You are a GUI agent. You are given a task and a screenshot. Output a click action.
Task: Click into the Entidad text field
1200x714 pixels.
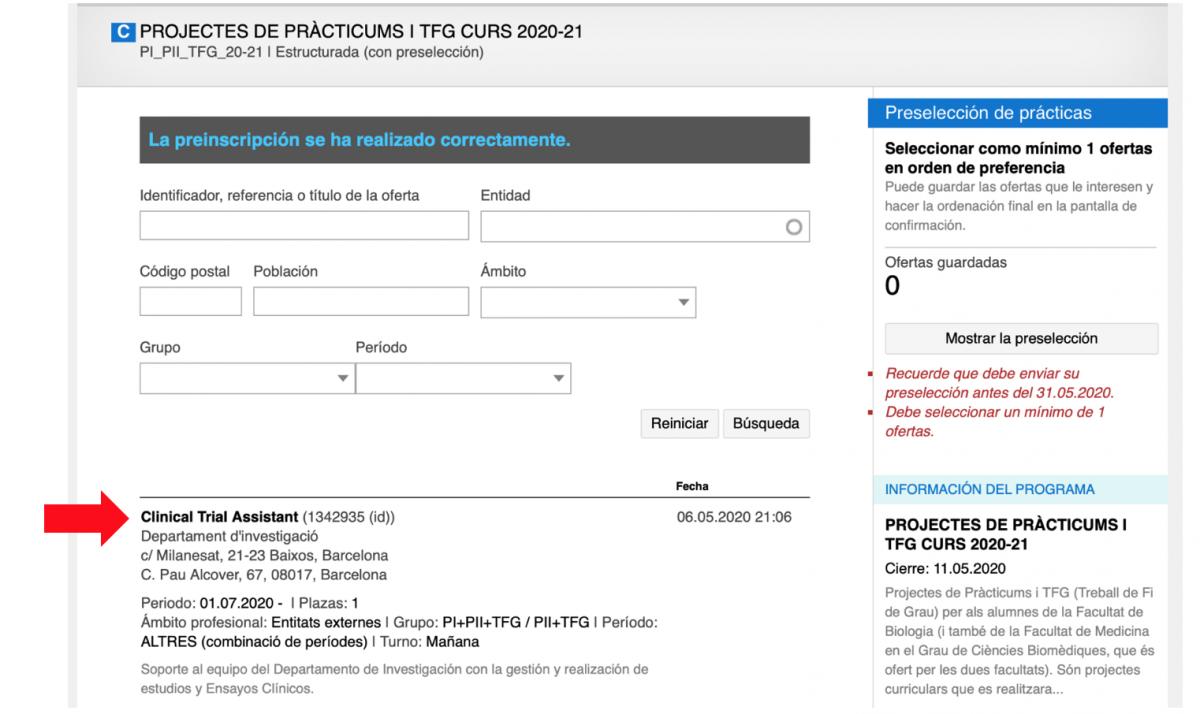pyautogui.click(x=632, y=227)
